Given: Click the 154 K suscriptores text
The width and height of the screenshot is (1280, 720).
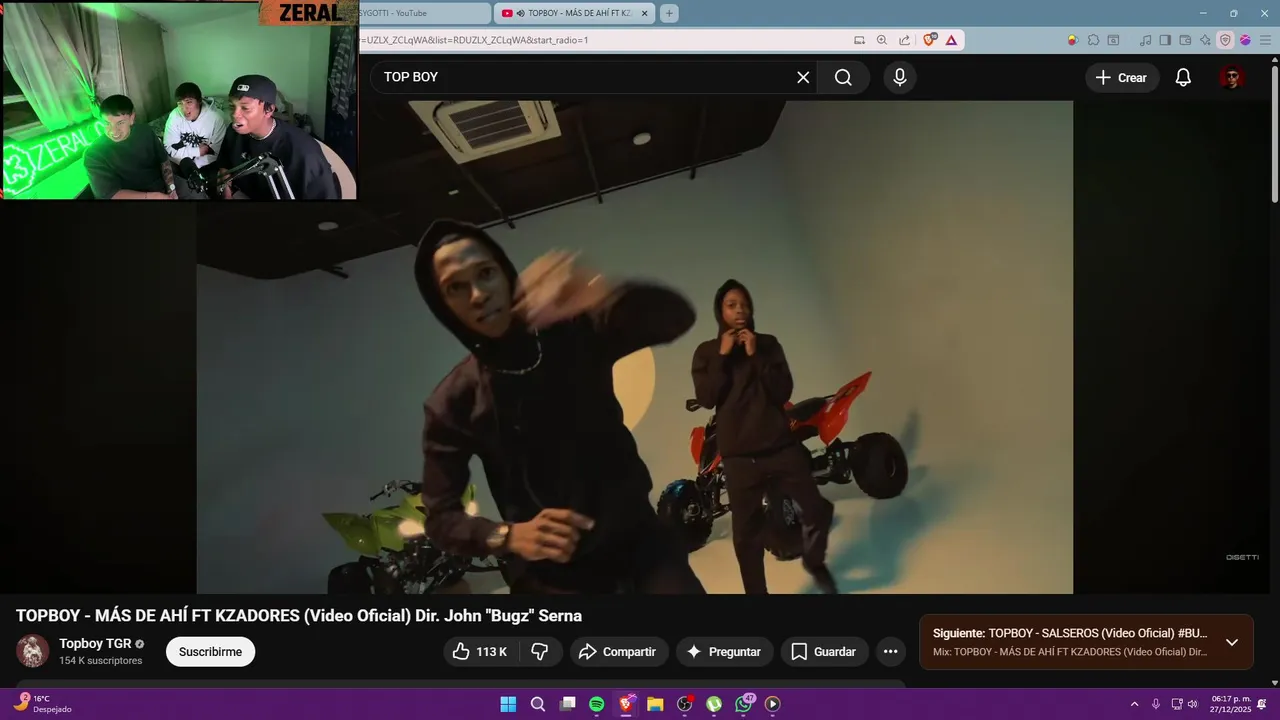Looking at the screenshot, I should point(100,661).
